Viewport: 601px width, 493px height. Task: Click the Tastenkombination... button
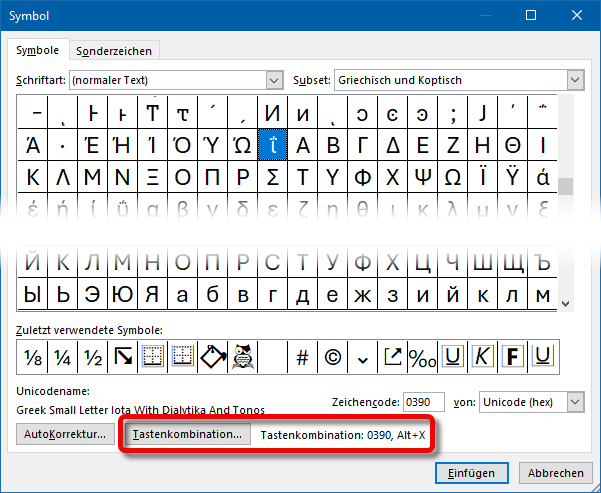pyautogui.click(x=187, y=434)
